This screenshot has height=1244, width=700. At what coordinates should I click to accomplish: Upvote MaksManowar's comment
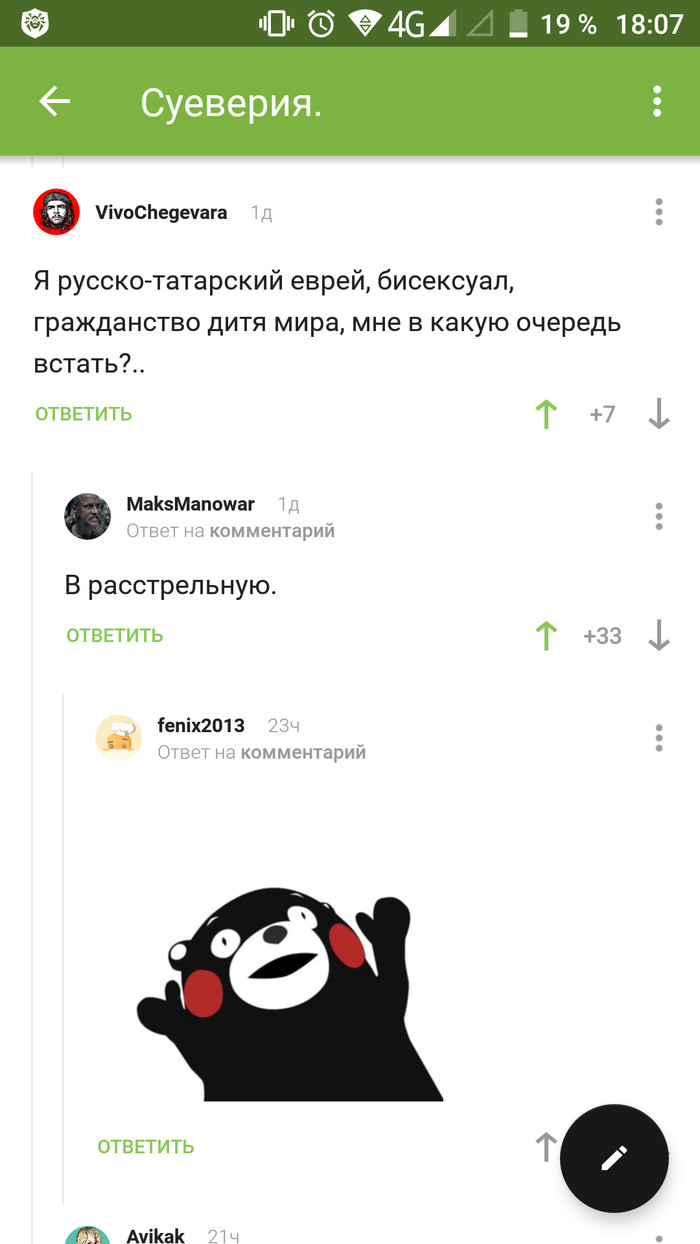point(546,636)
